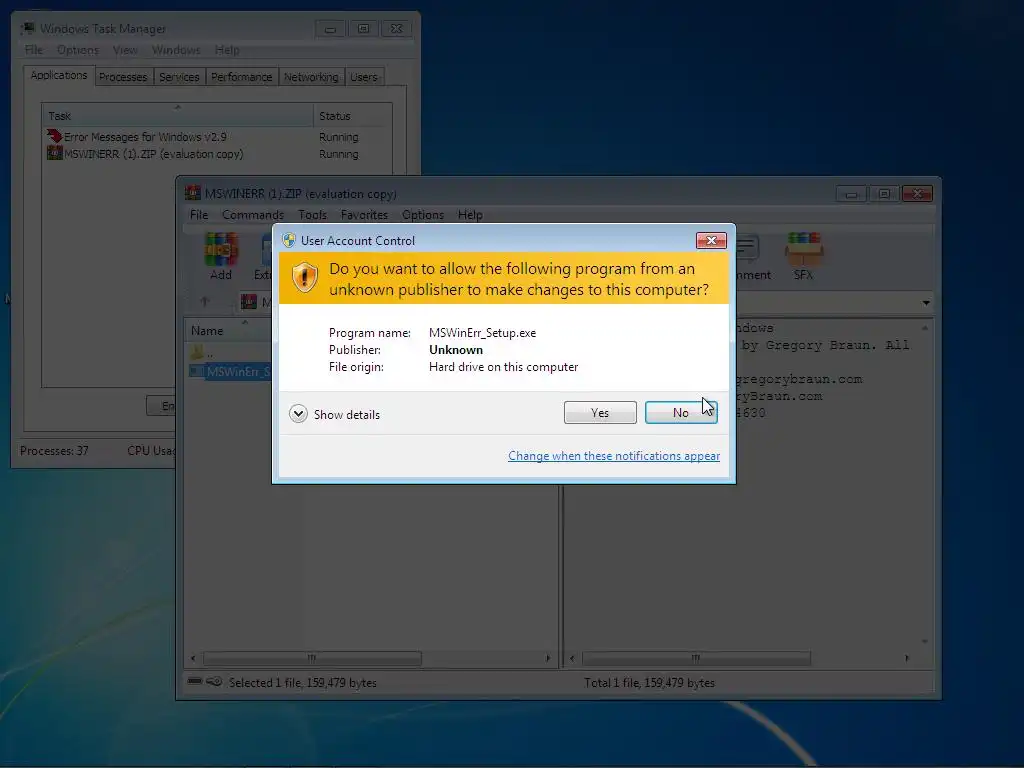This screenshot has width=1024, height=768.
Task: Switch to Processes tab in Task Manager
Action: click(123, 77)
